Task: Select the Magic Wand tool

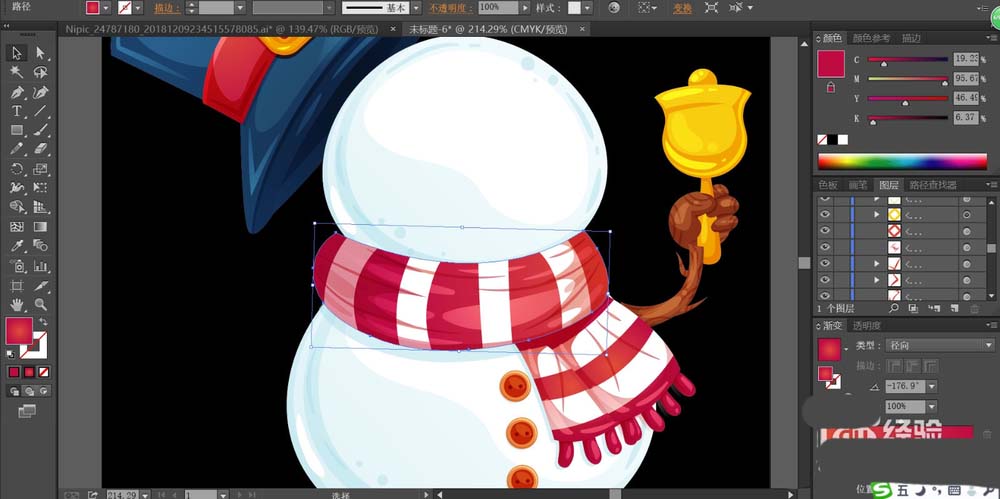Action: point(17,72)
